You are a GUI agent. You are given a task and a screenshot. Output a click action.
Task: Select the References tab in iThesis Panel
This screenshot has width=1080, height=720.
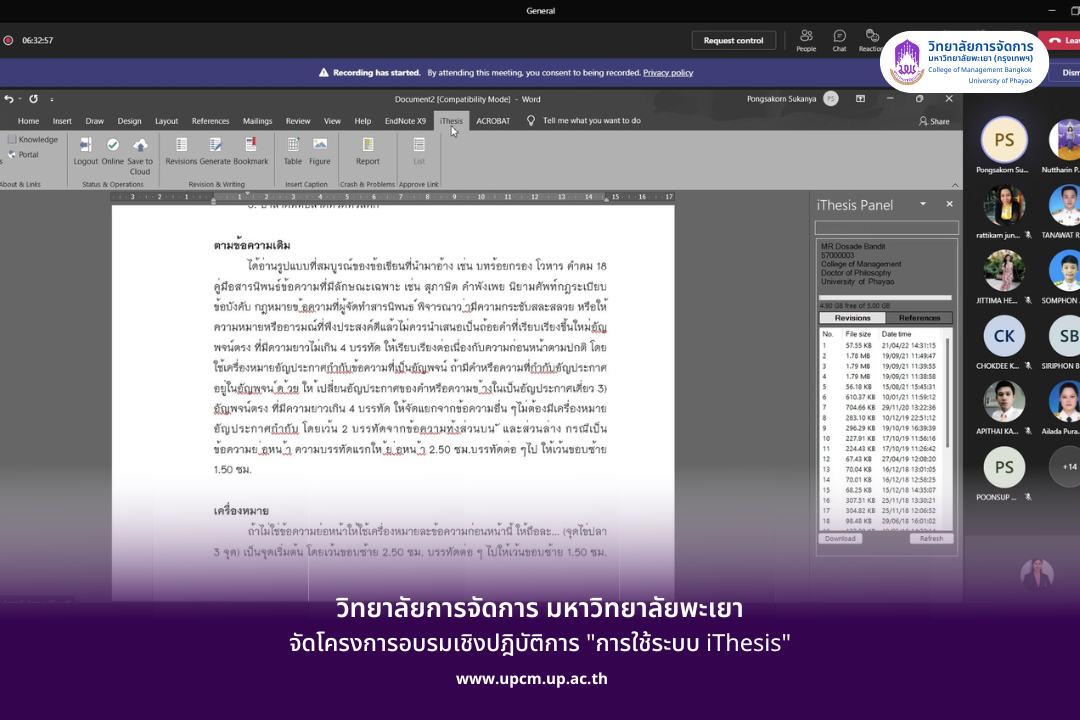pos(919,318)
